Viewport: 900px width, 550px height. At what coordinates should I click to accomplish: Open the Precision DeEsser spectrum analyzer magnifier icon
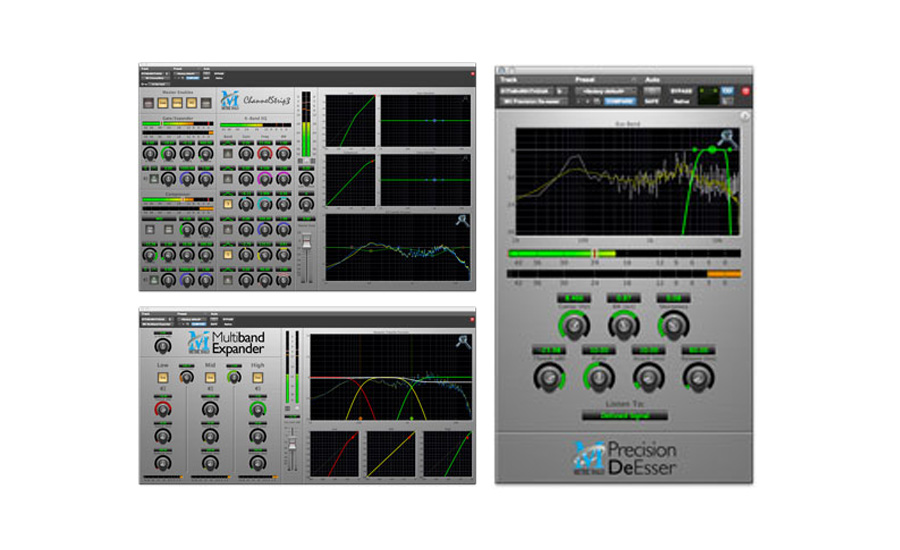[727, 138]
